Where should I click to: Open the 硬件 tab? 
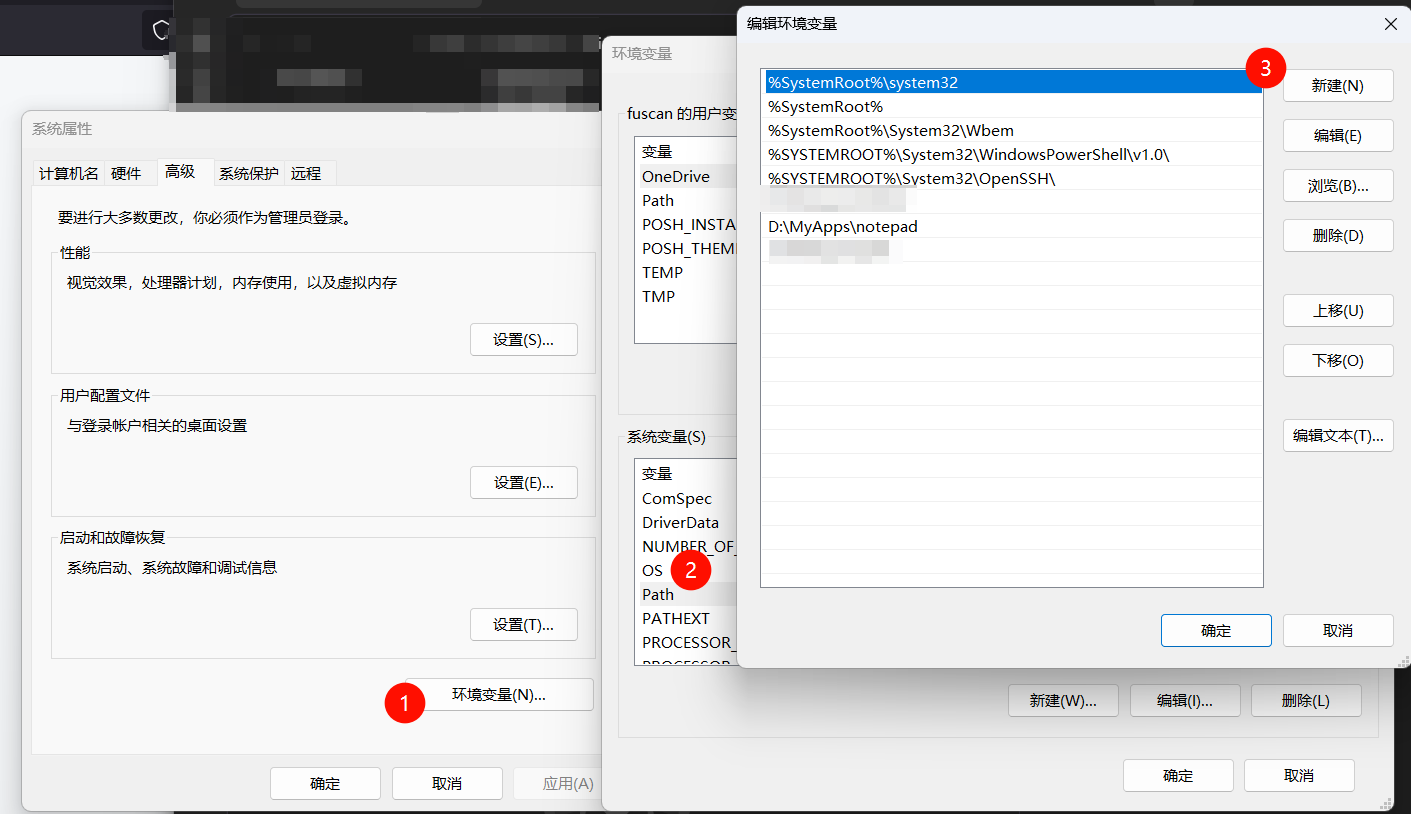(x=126, y=173)
